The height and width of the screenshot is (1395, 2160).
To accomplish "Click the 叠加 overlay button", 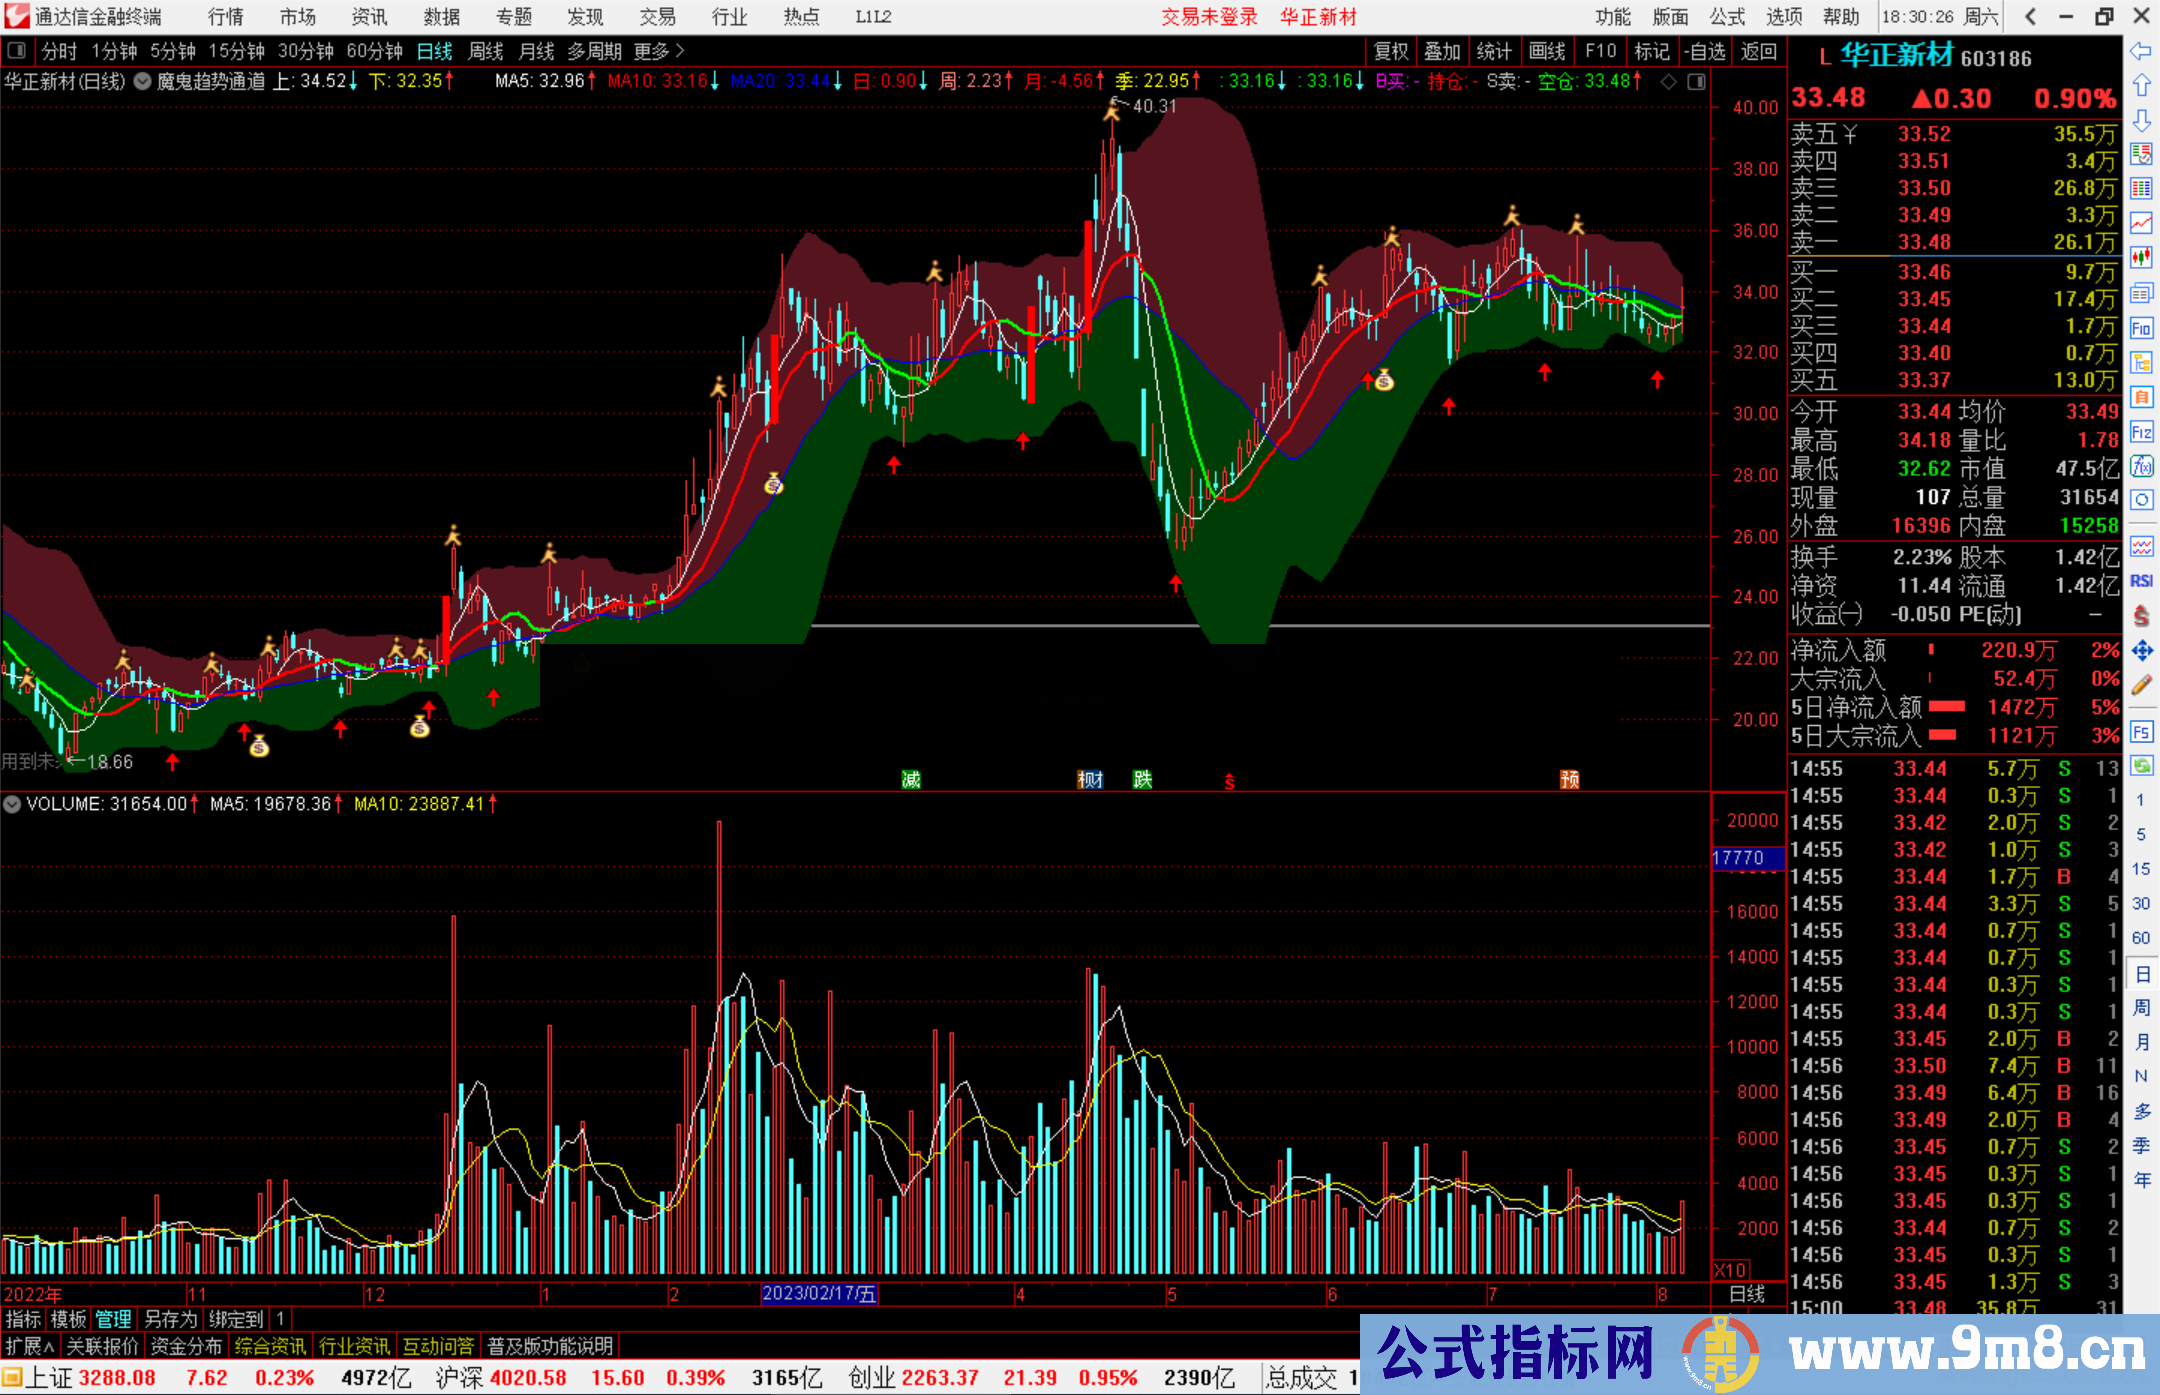I will point(1443,51).
